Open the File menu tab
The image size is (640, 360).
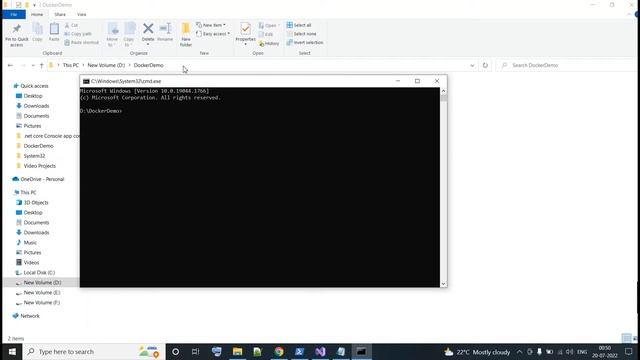pos(14,14)
